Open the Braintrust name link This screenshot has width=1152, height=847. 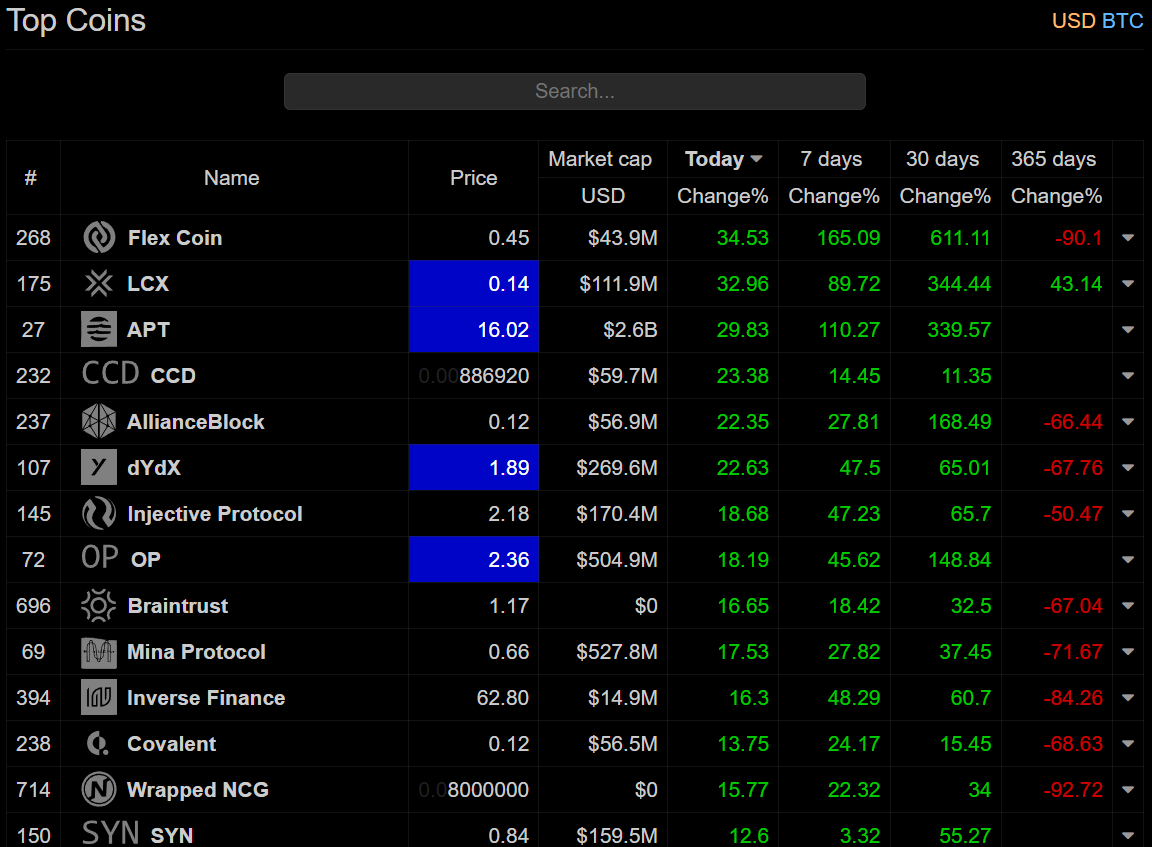click(178, 606)
